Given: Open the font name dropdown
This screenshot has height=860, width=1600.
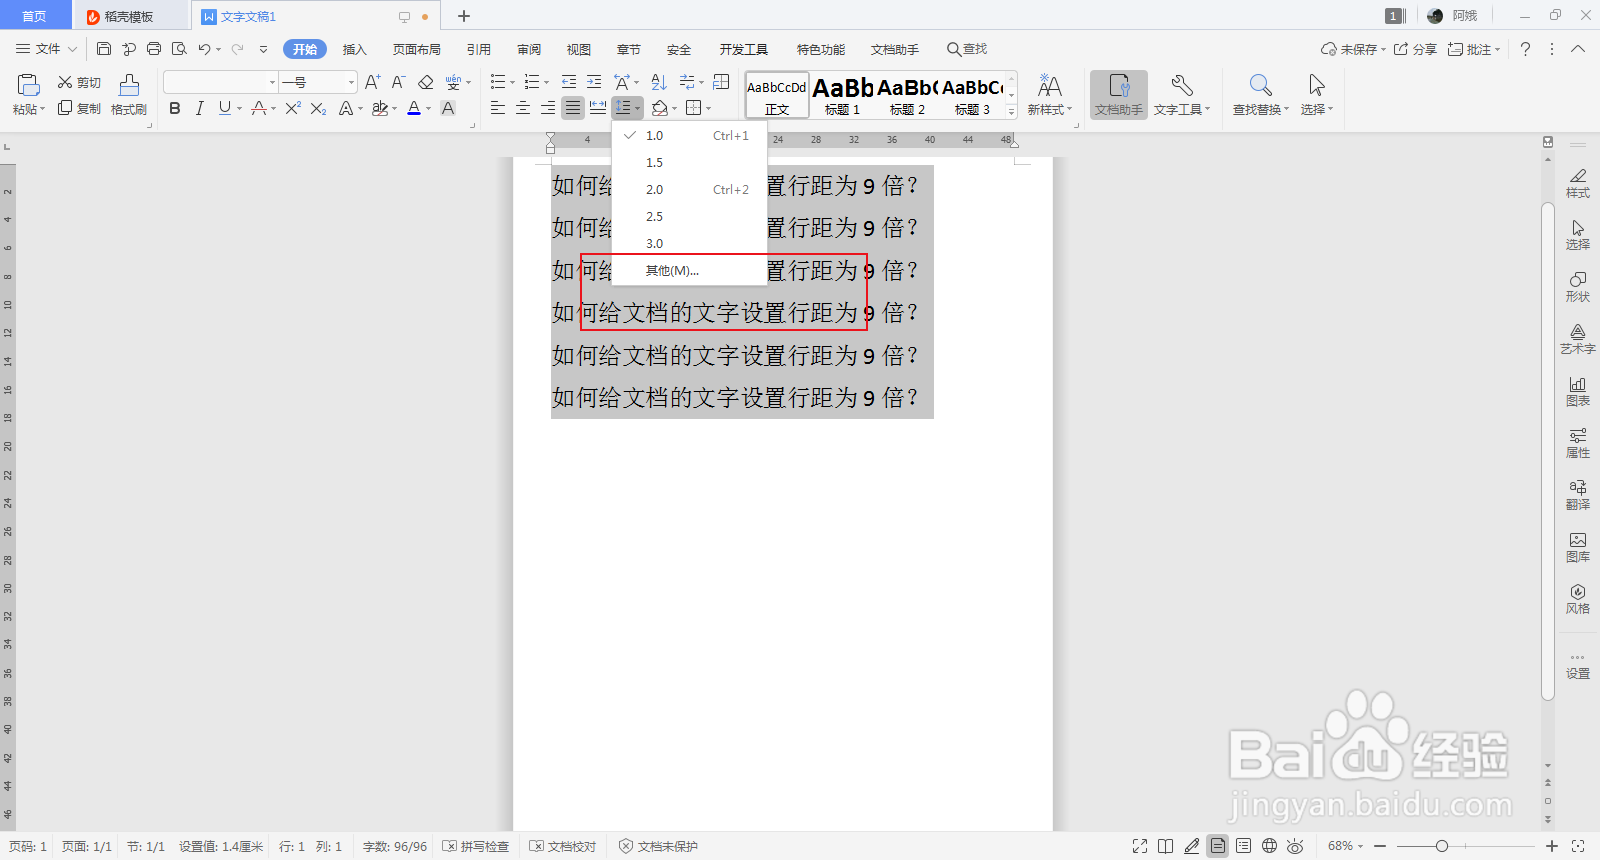Looking at the screenshot, I should [x=272, y=82].
